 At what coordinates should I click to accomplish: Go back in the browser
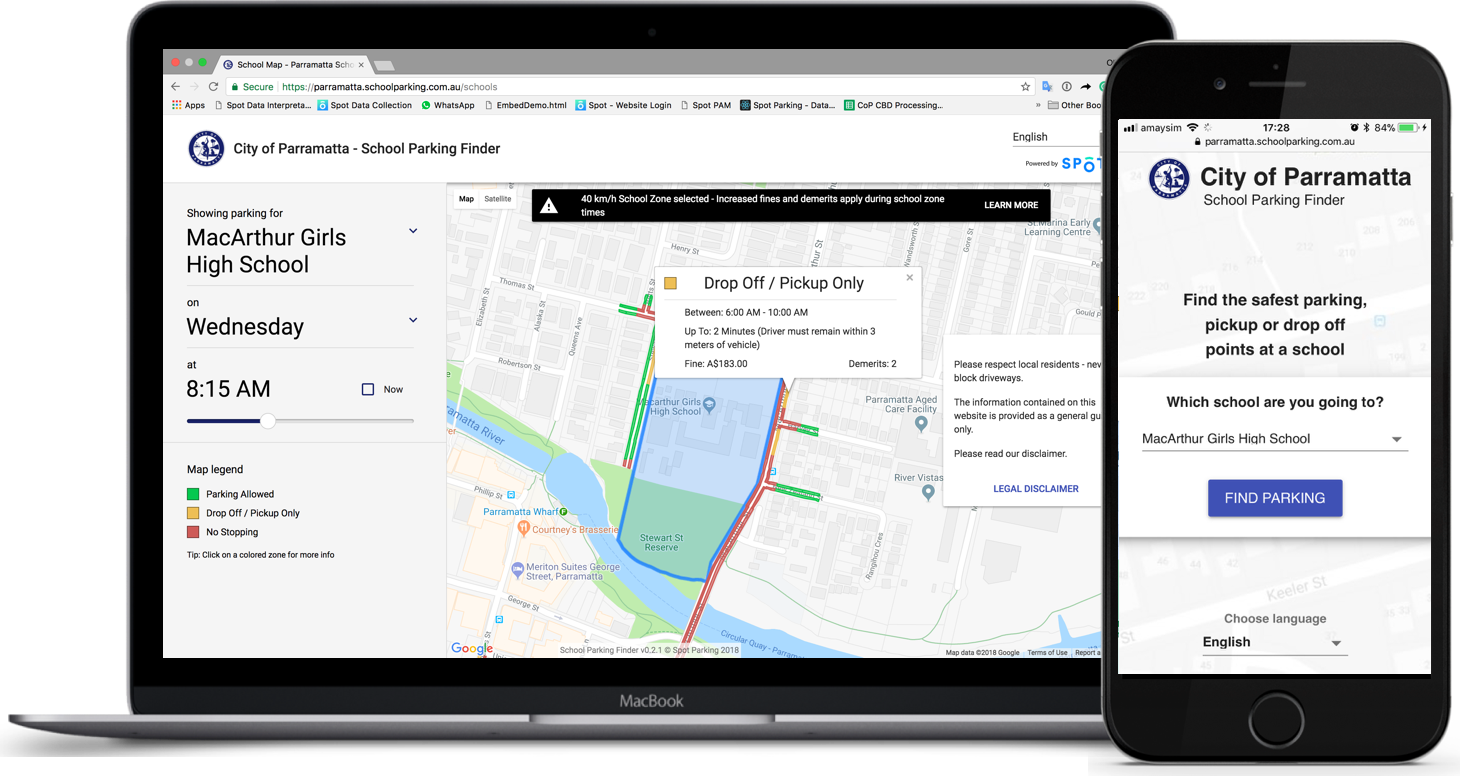click(176, 87)
